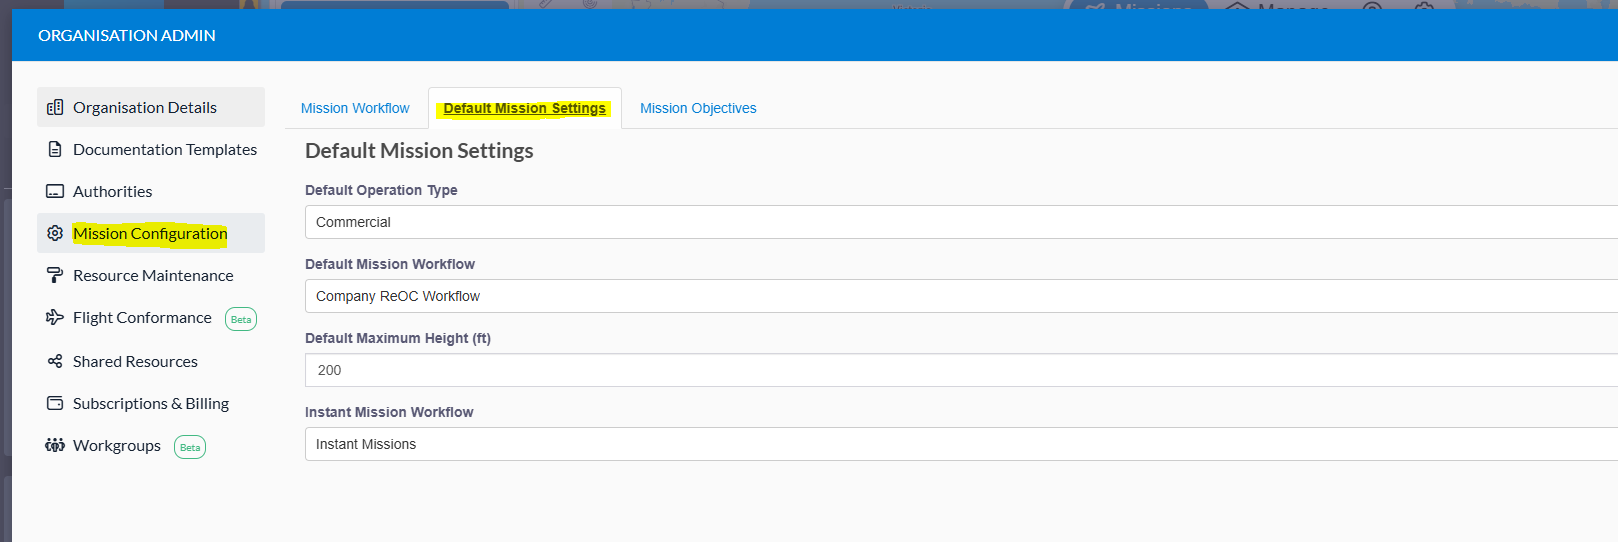Click the Organisation Details building icon
The width and height of the screenshot is (1618, 542).
55,107
